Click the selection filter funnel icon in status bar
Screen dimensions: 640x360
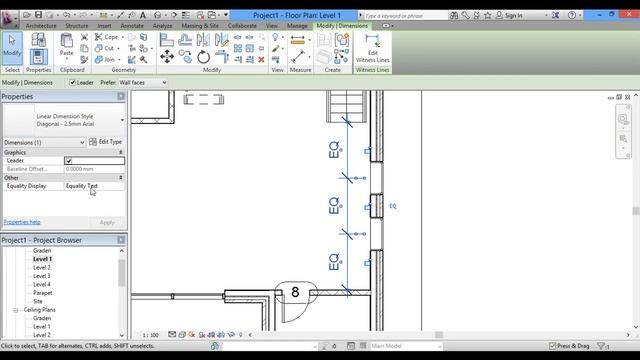(601, 346)
